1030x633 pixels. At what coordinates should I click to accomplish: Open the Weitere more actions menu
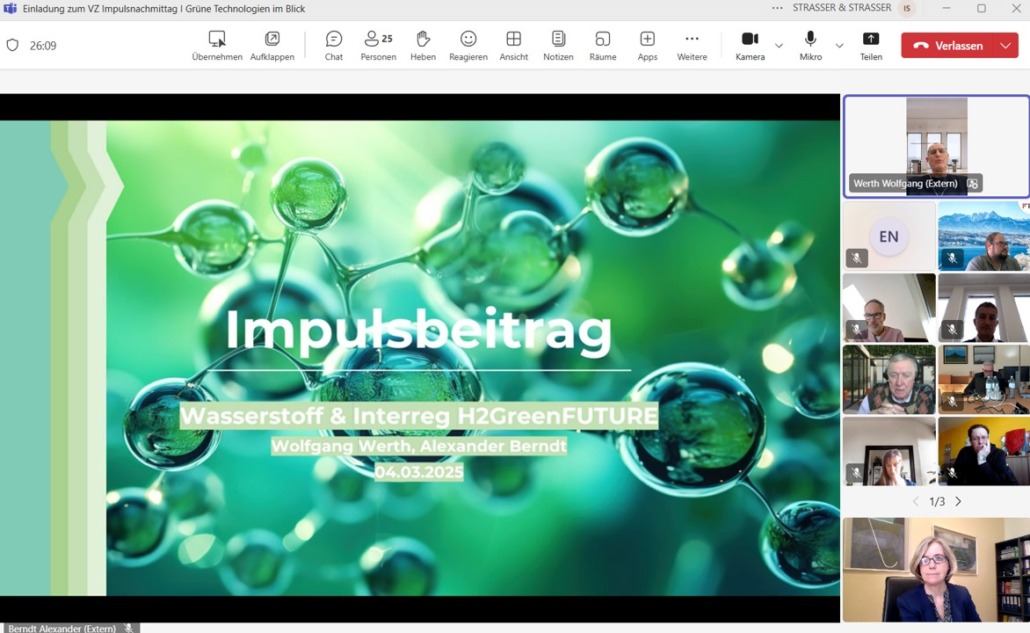692,45
